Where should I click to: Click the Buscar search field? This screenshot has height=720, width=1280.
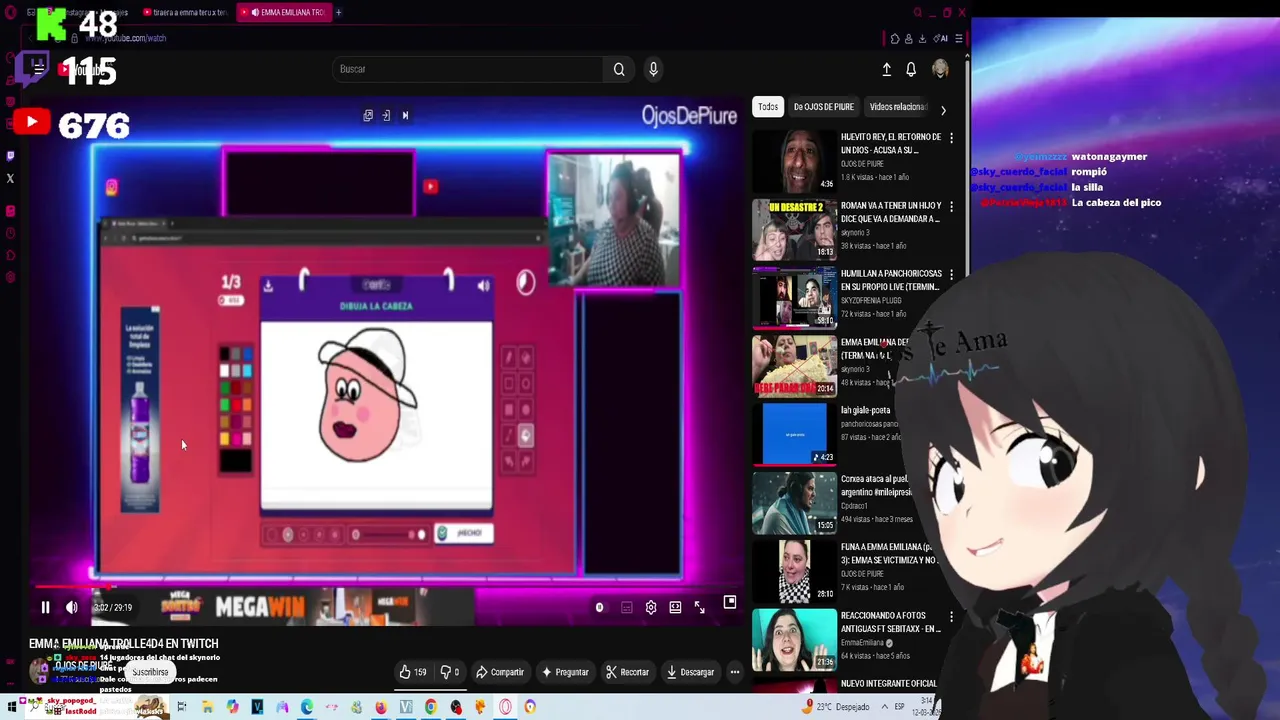[468, 69]
